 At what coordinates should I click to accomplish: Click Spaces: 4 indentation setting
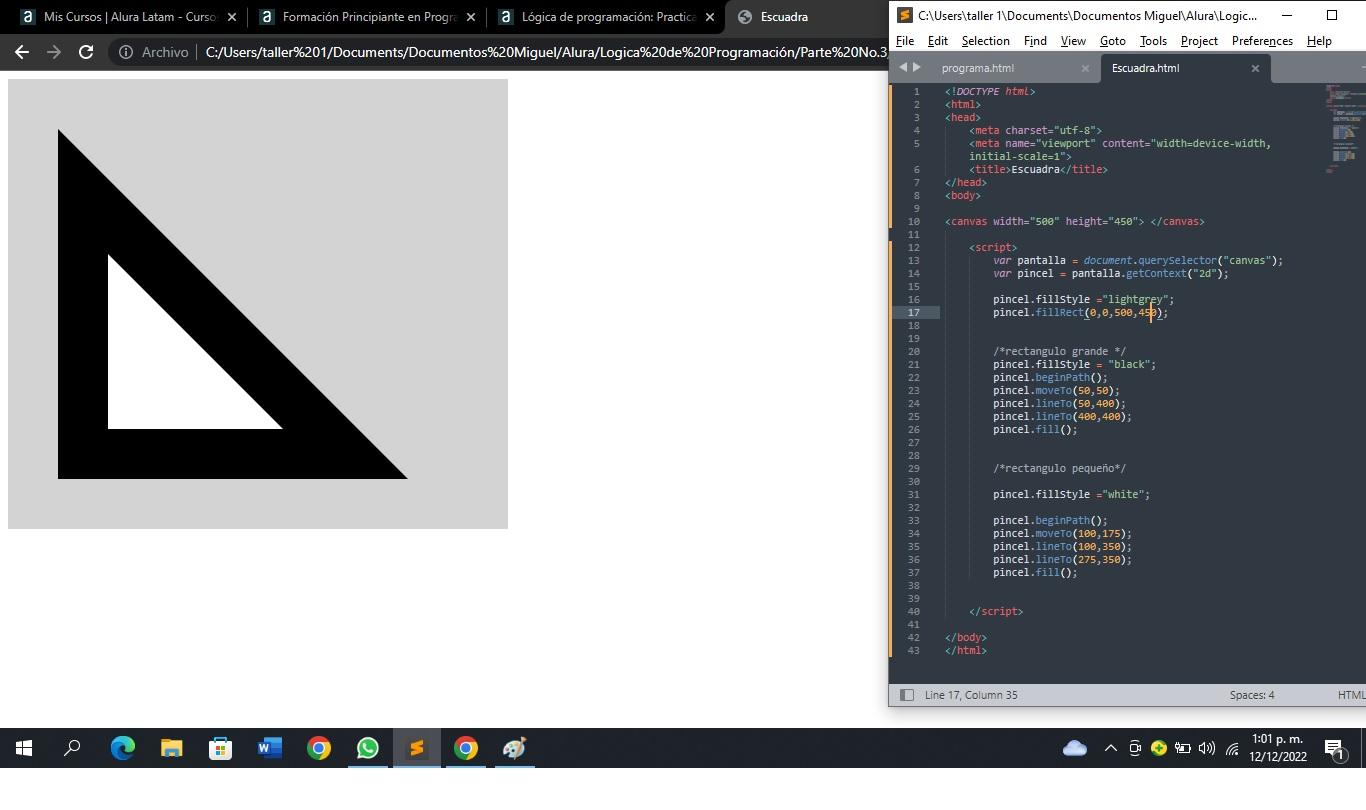point(1252,695)
